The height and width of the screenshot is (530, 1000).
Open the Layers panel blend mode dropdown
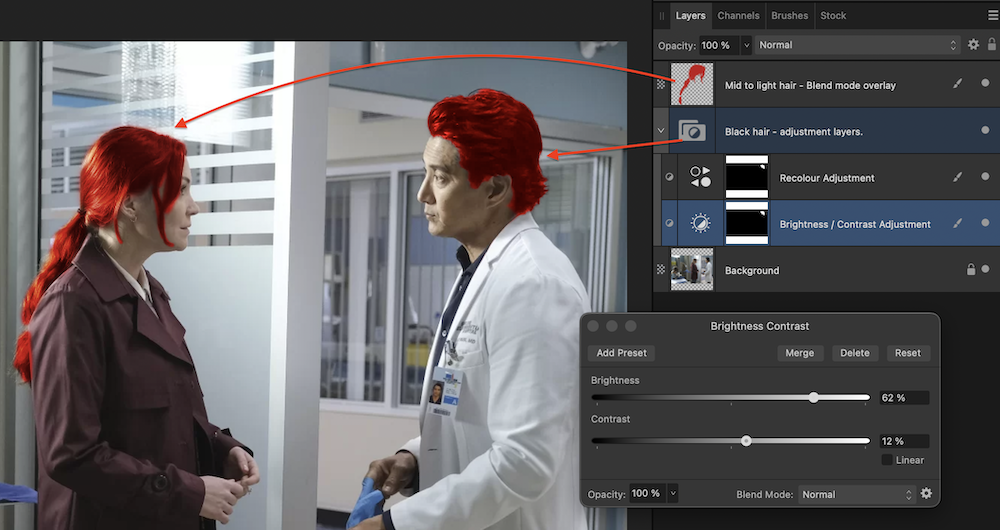(857, 45)
